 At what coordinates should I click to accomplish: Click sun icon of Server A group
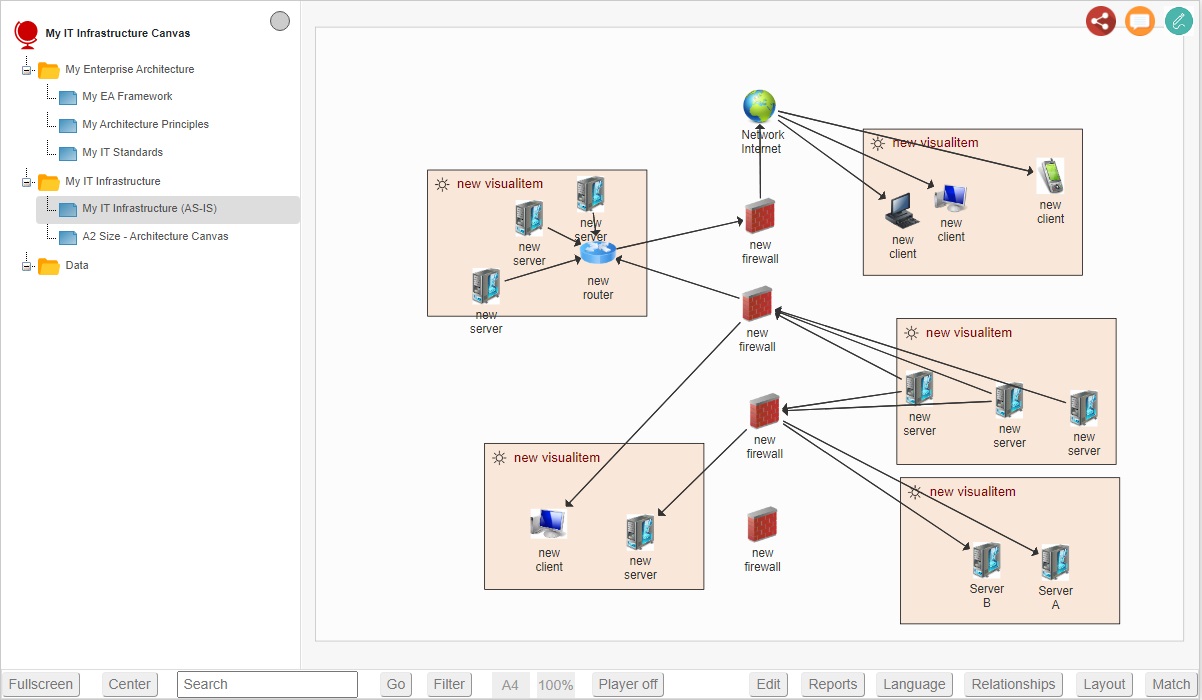[914, 492]
